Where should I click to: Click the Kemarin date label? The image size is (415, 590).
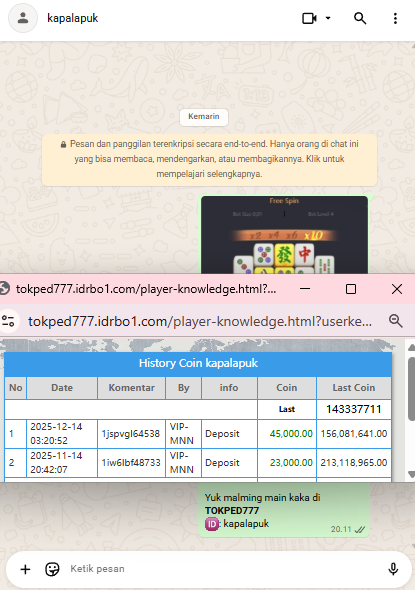(x=204, y=116)
